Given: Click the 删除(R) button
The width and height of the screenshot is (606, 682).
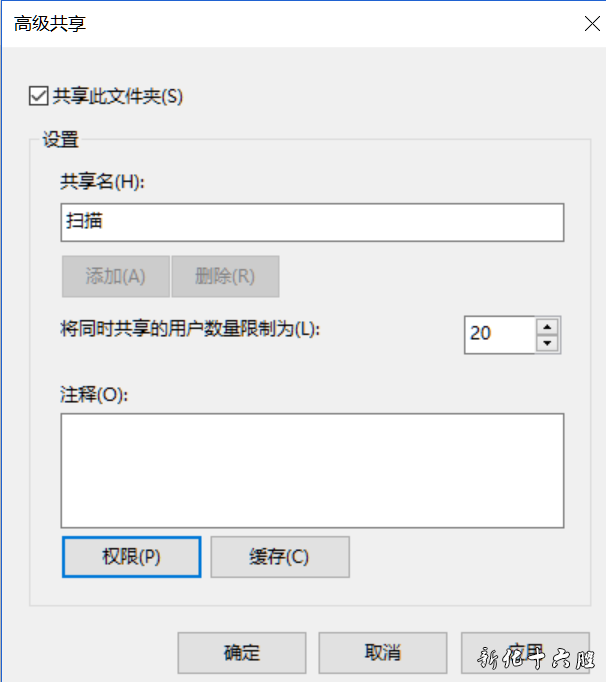Looking at the screenshot, I should [225, 276].
